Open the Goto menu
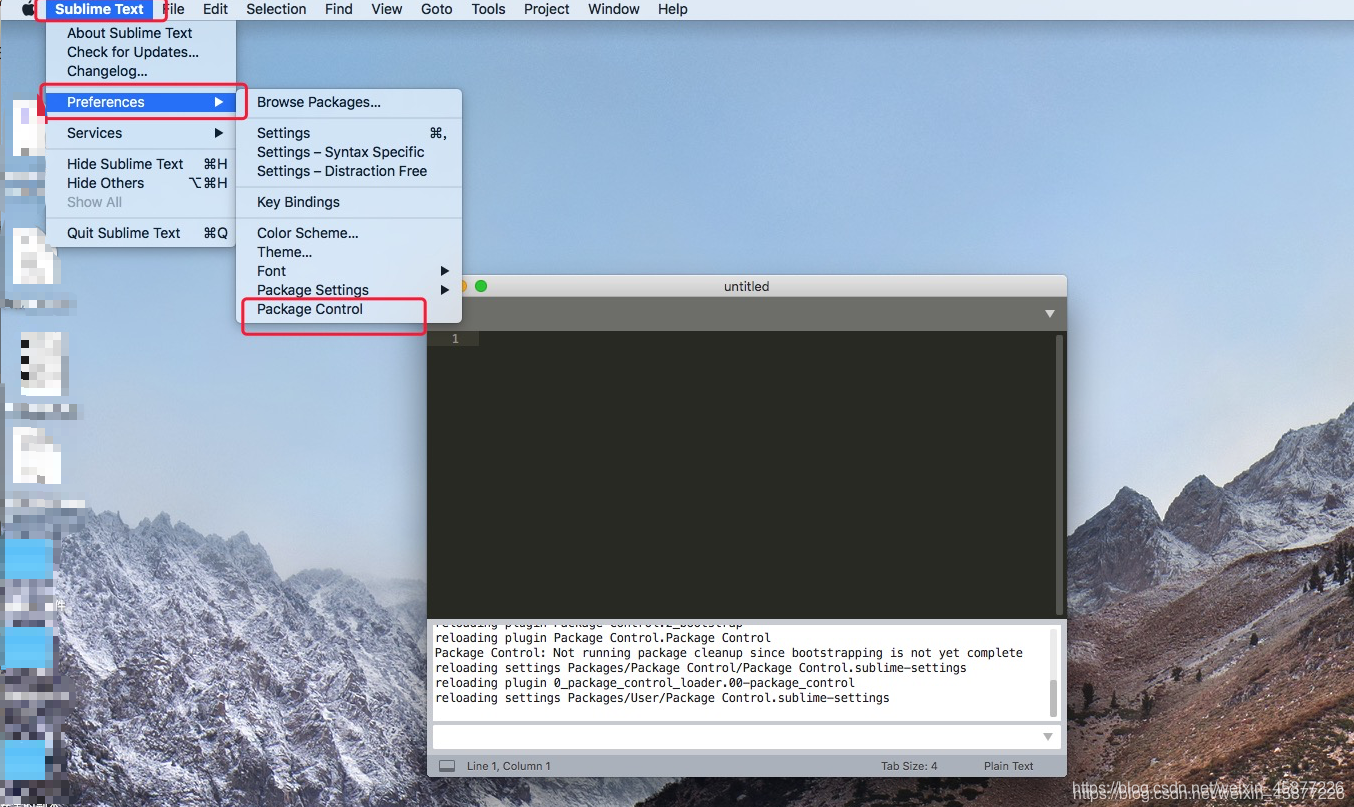 coord(436,9)
